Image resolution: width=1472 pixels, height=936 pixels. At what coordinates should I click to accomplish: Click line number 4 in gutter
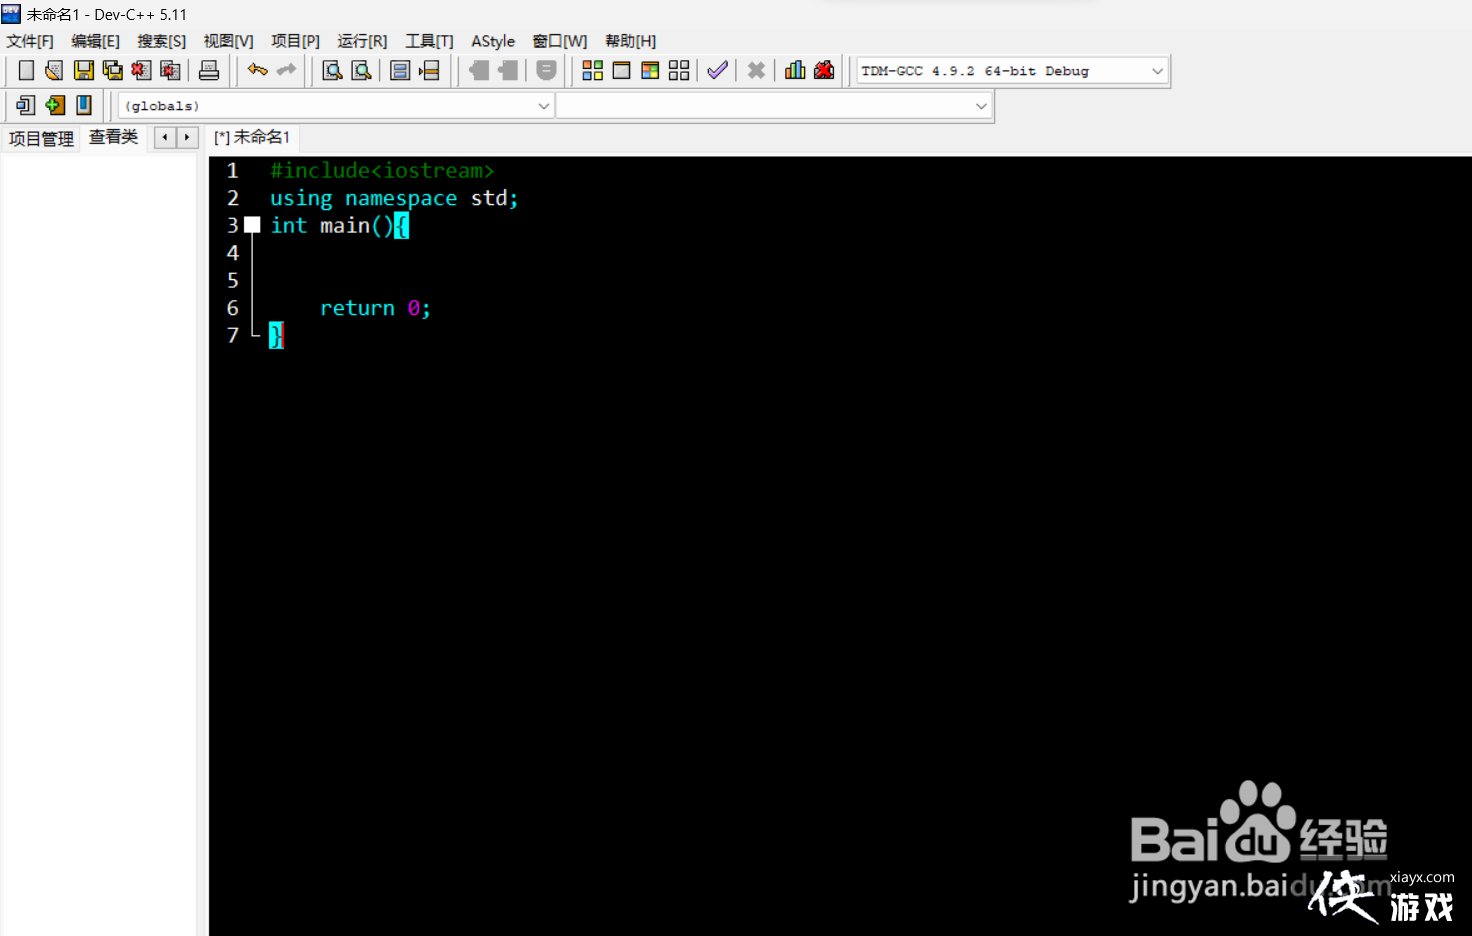(233, 253)
